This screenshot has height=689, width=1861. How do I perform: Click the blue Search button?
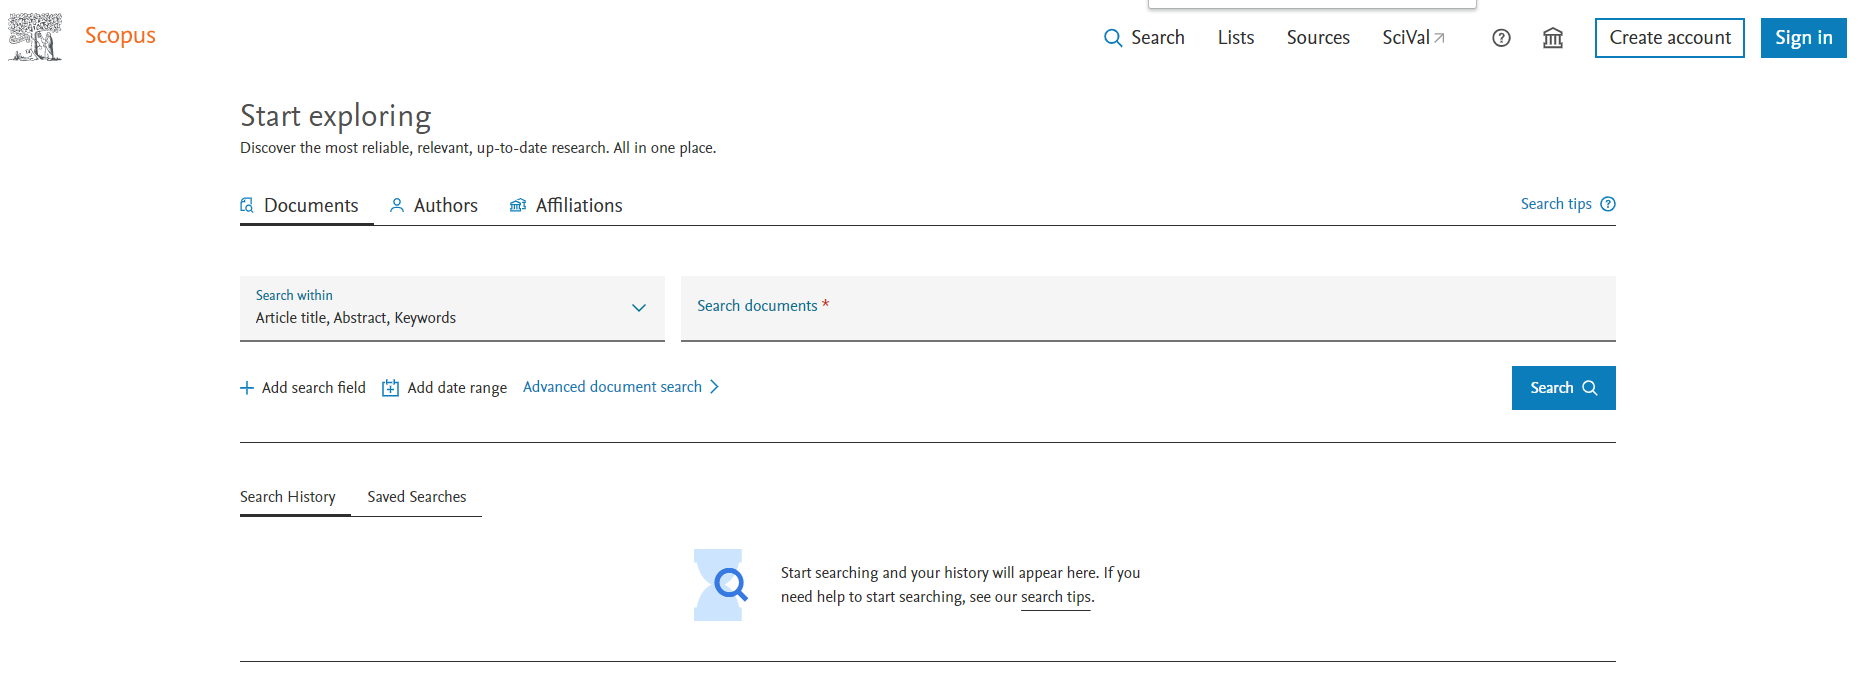click(x=1564, y=388)
